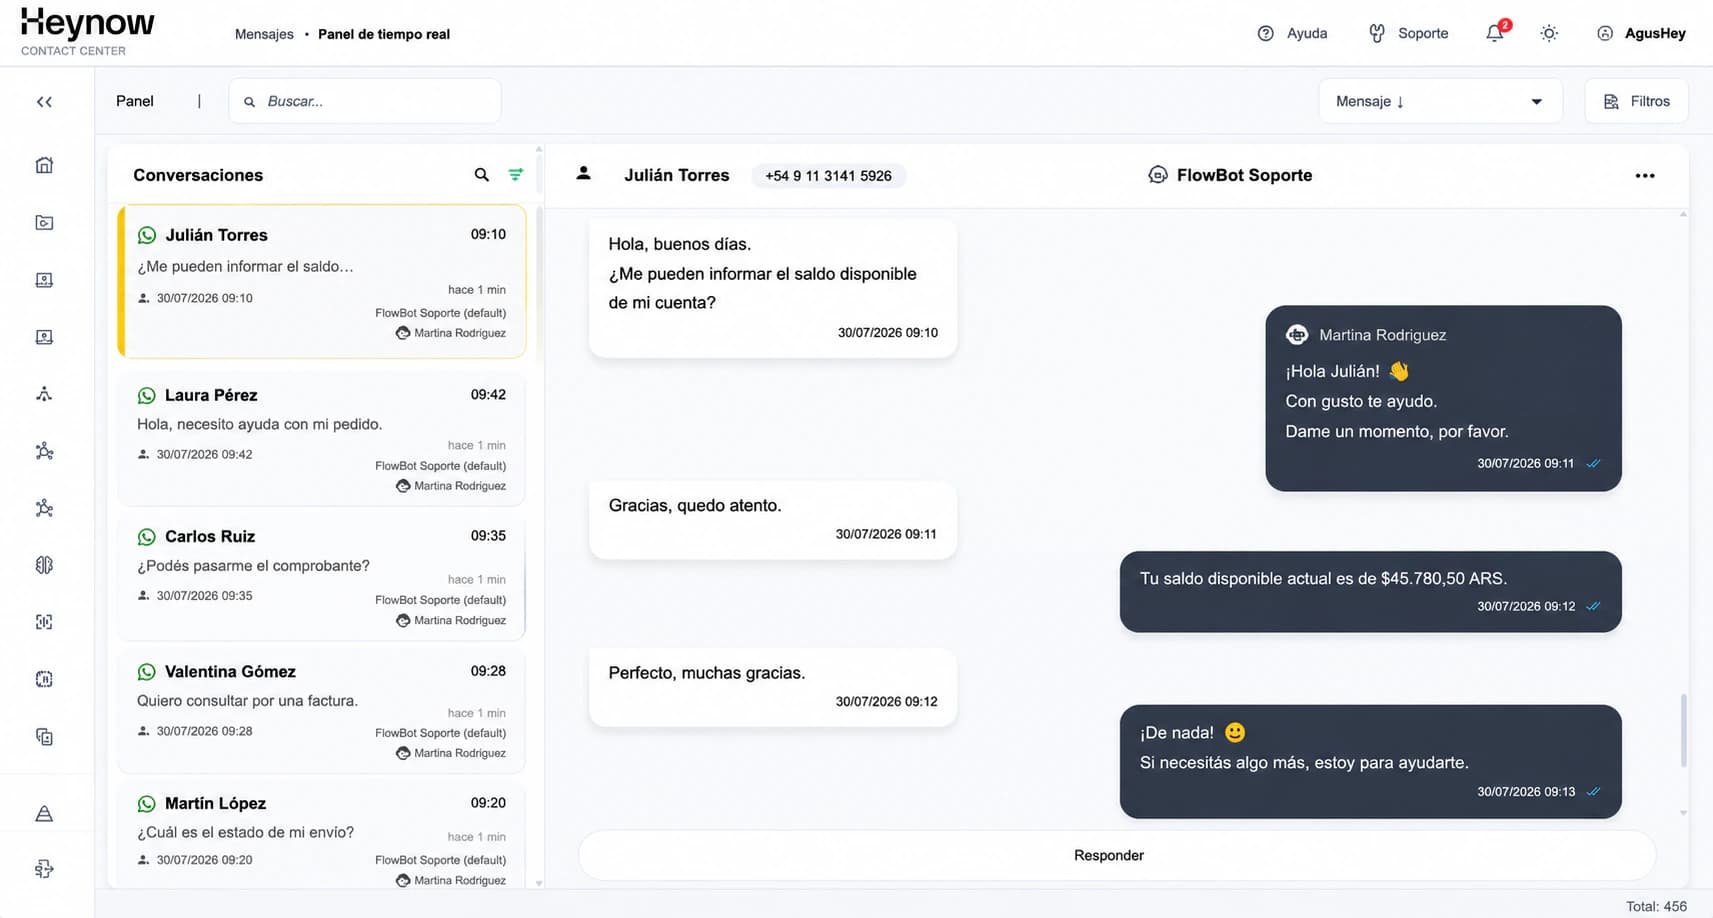
Task: Open Martín López's conversation
Action: [x=322, y=836]
